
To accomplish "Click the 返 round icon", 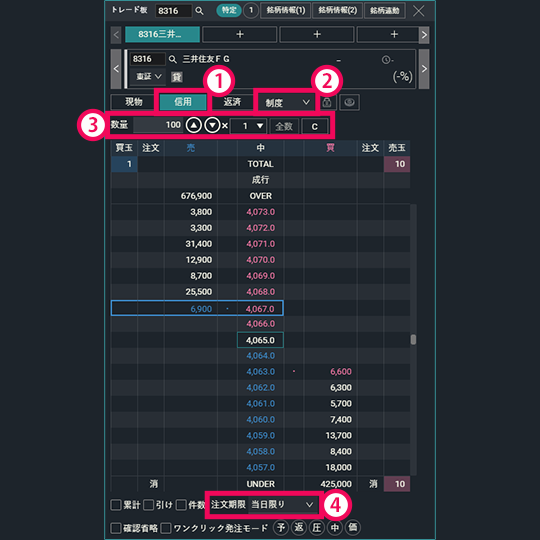I will click(x=299, y=527).
